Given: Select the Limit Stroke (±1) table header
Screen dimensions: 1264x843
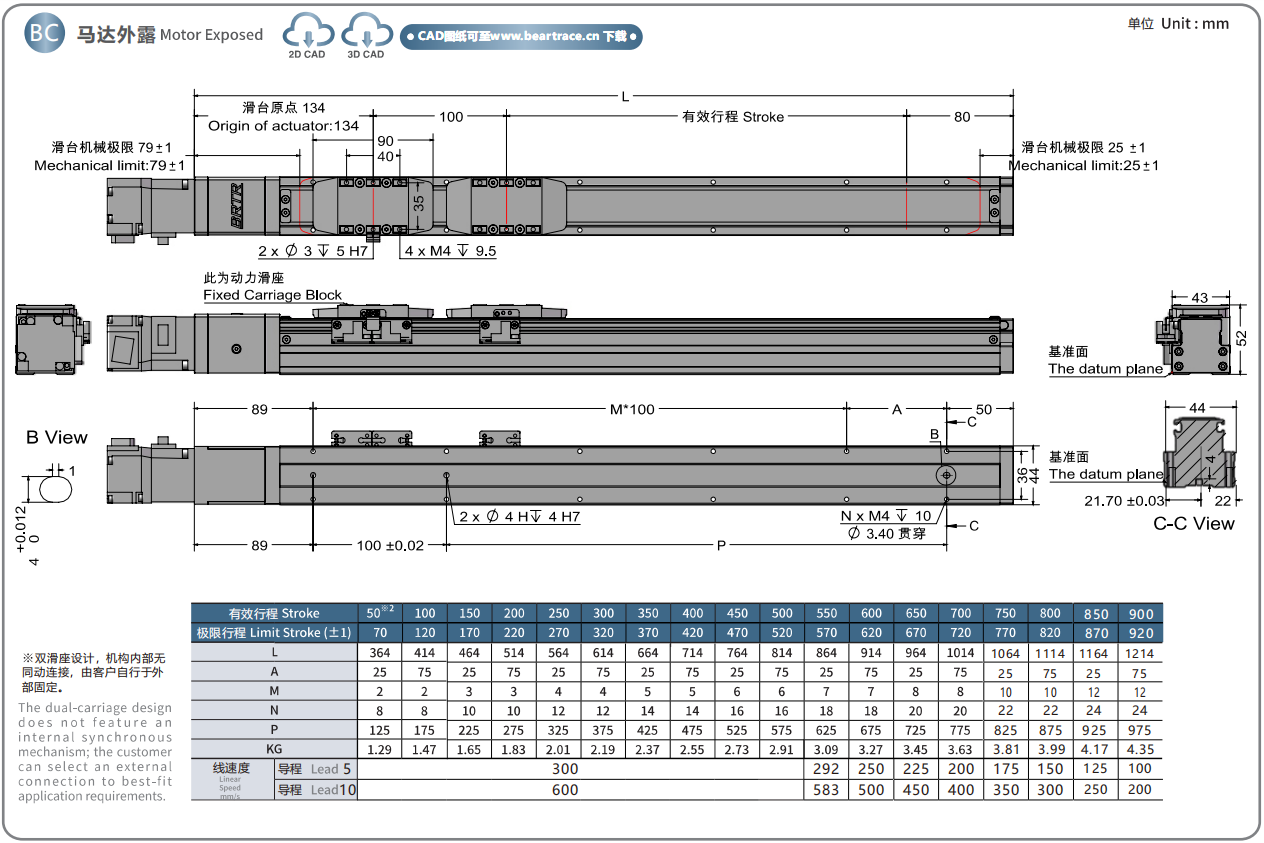Looking at the screenshot, I should [x=274, y=633].
